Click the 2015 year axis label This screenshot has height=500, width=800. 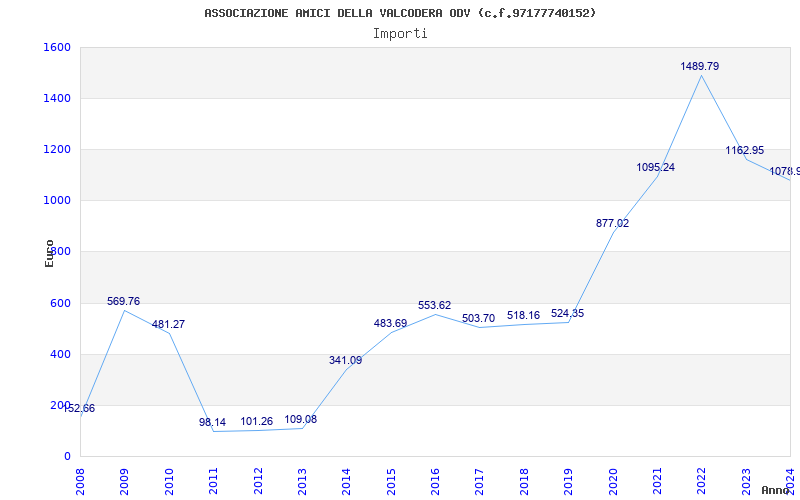[391, 482]
